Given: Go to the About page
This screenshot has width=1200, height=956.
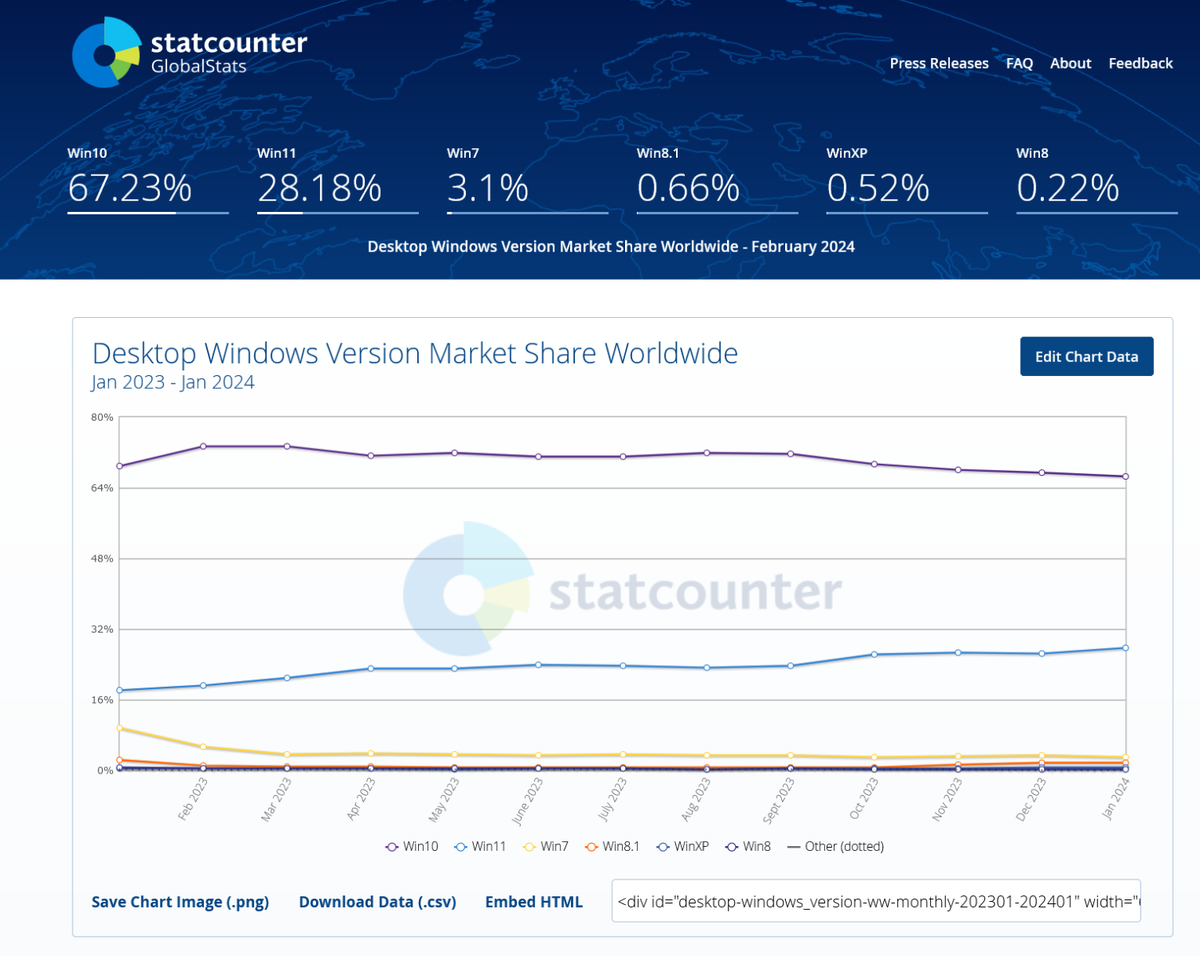Looking at the screenshot, I should tap(1070, 63).
